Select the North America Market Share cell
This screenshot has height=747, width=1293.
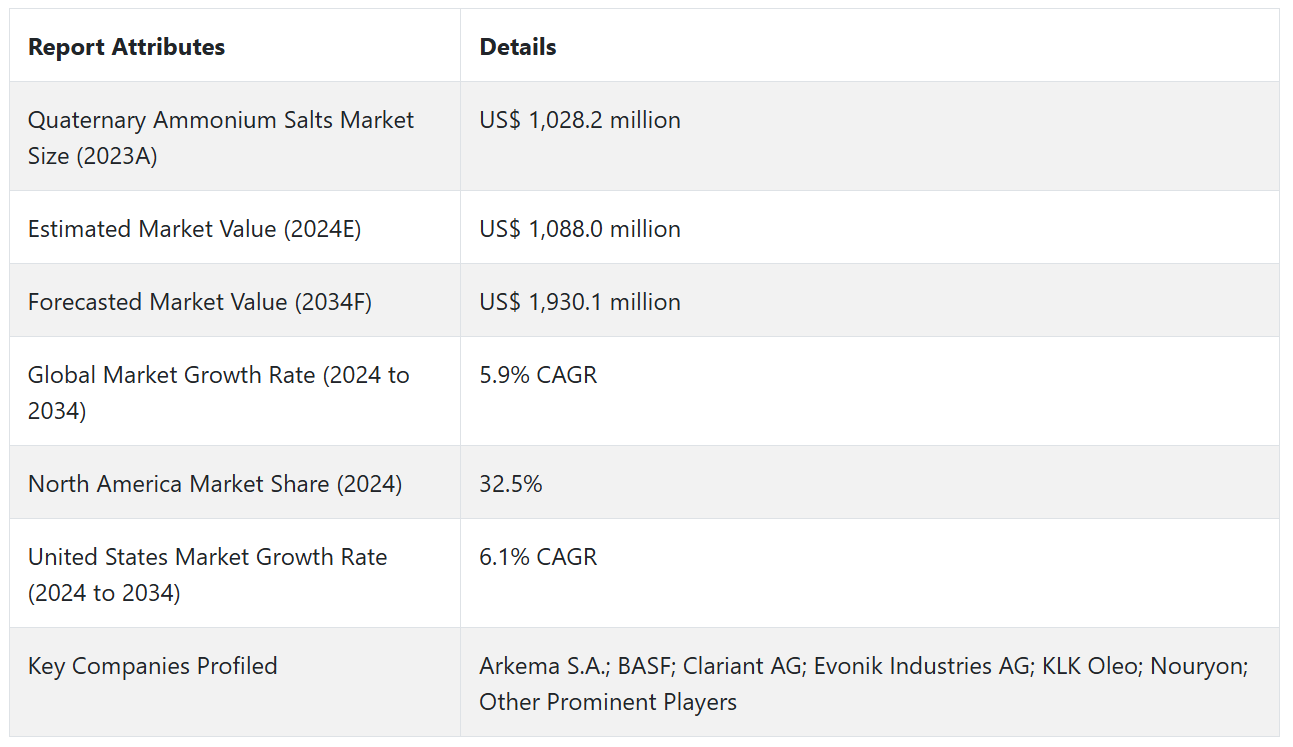[x=215, y=484]
